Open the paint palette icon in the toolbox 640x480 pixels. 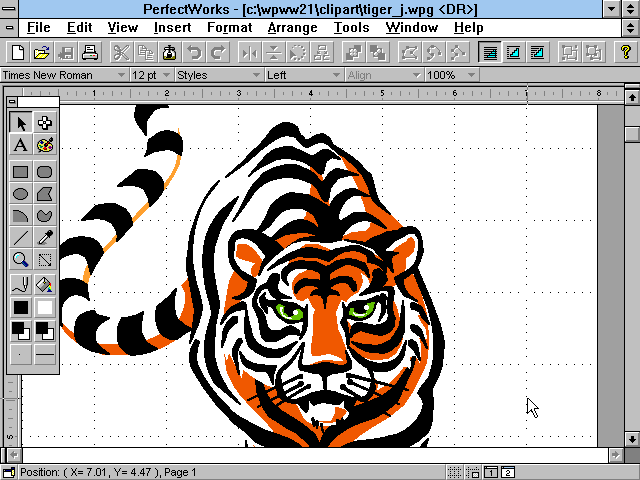coord(44,145)
